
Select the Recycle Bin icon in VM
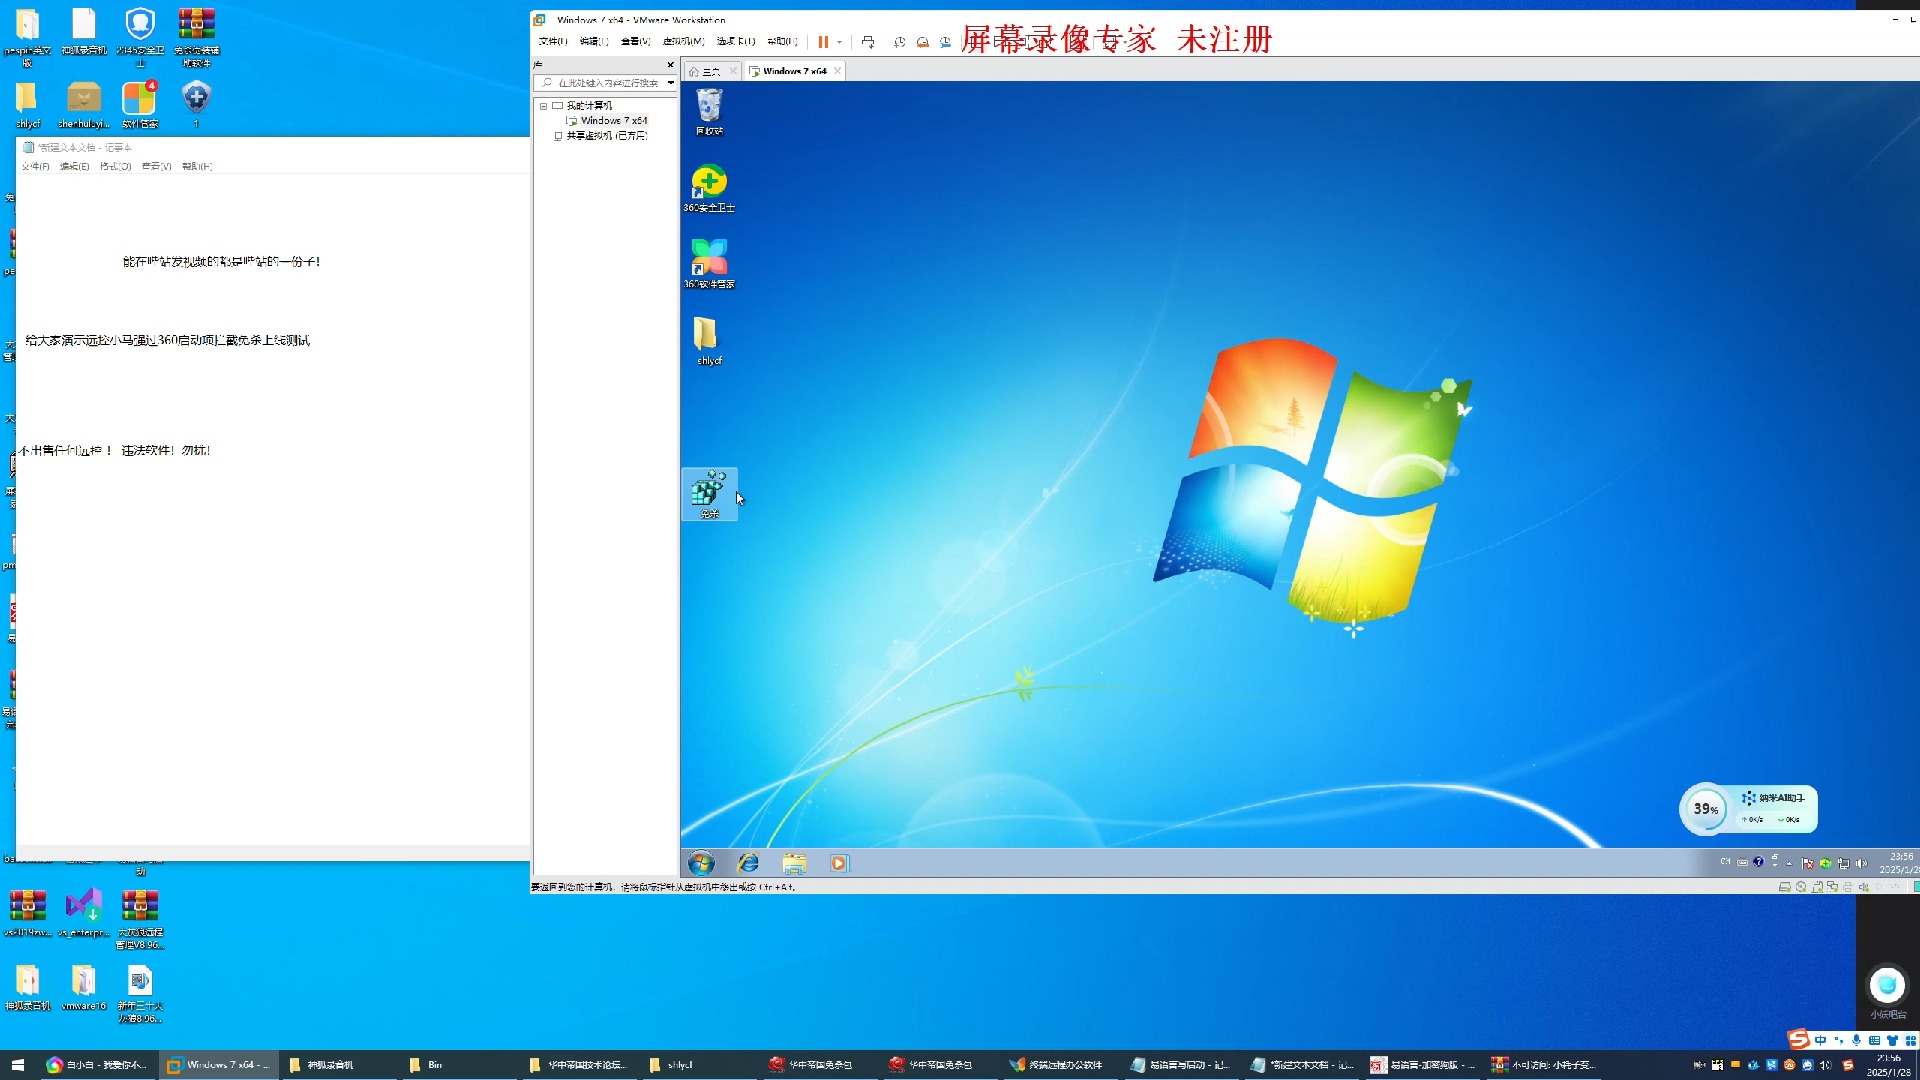point(709,112)
